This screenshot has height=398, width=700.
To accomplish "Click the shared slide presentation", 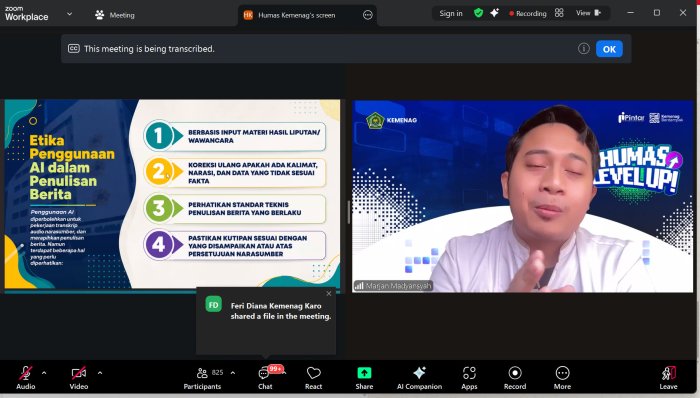I will pyautogui.click(x=172, y=194).
